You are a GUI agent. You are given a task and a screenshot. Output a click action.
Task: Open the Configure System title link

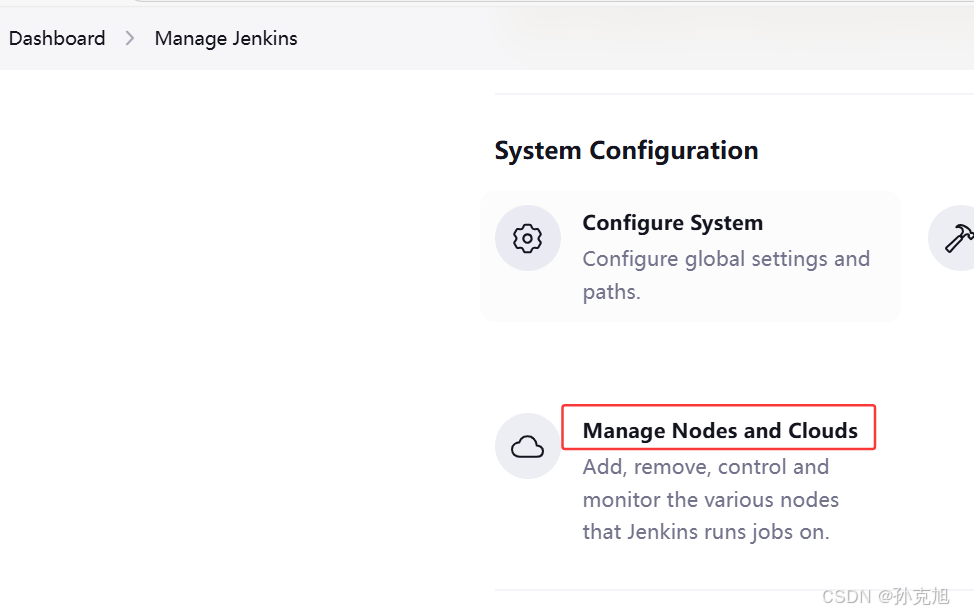point(673,222)
